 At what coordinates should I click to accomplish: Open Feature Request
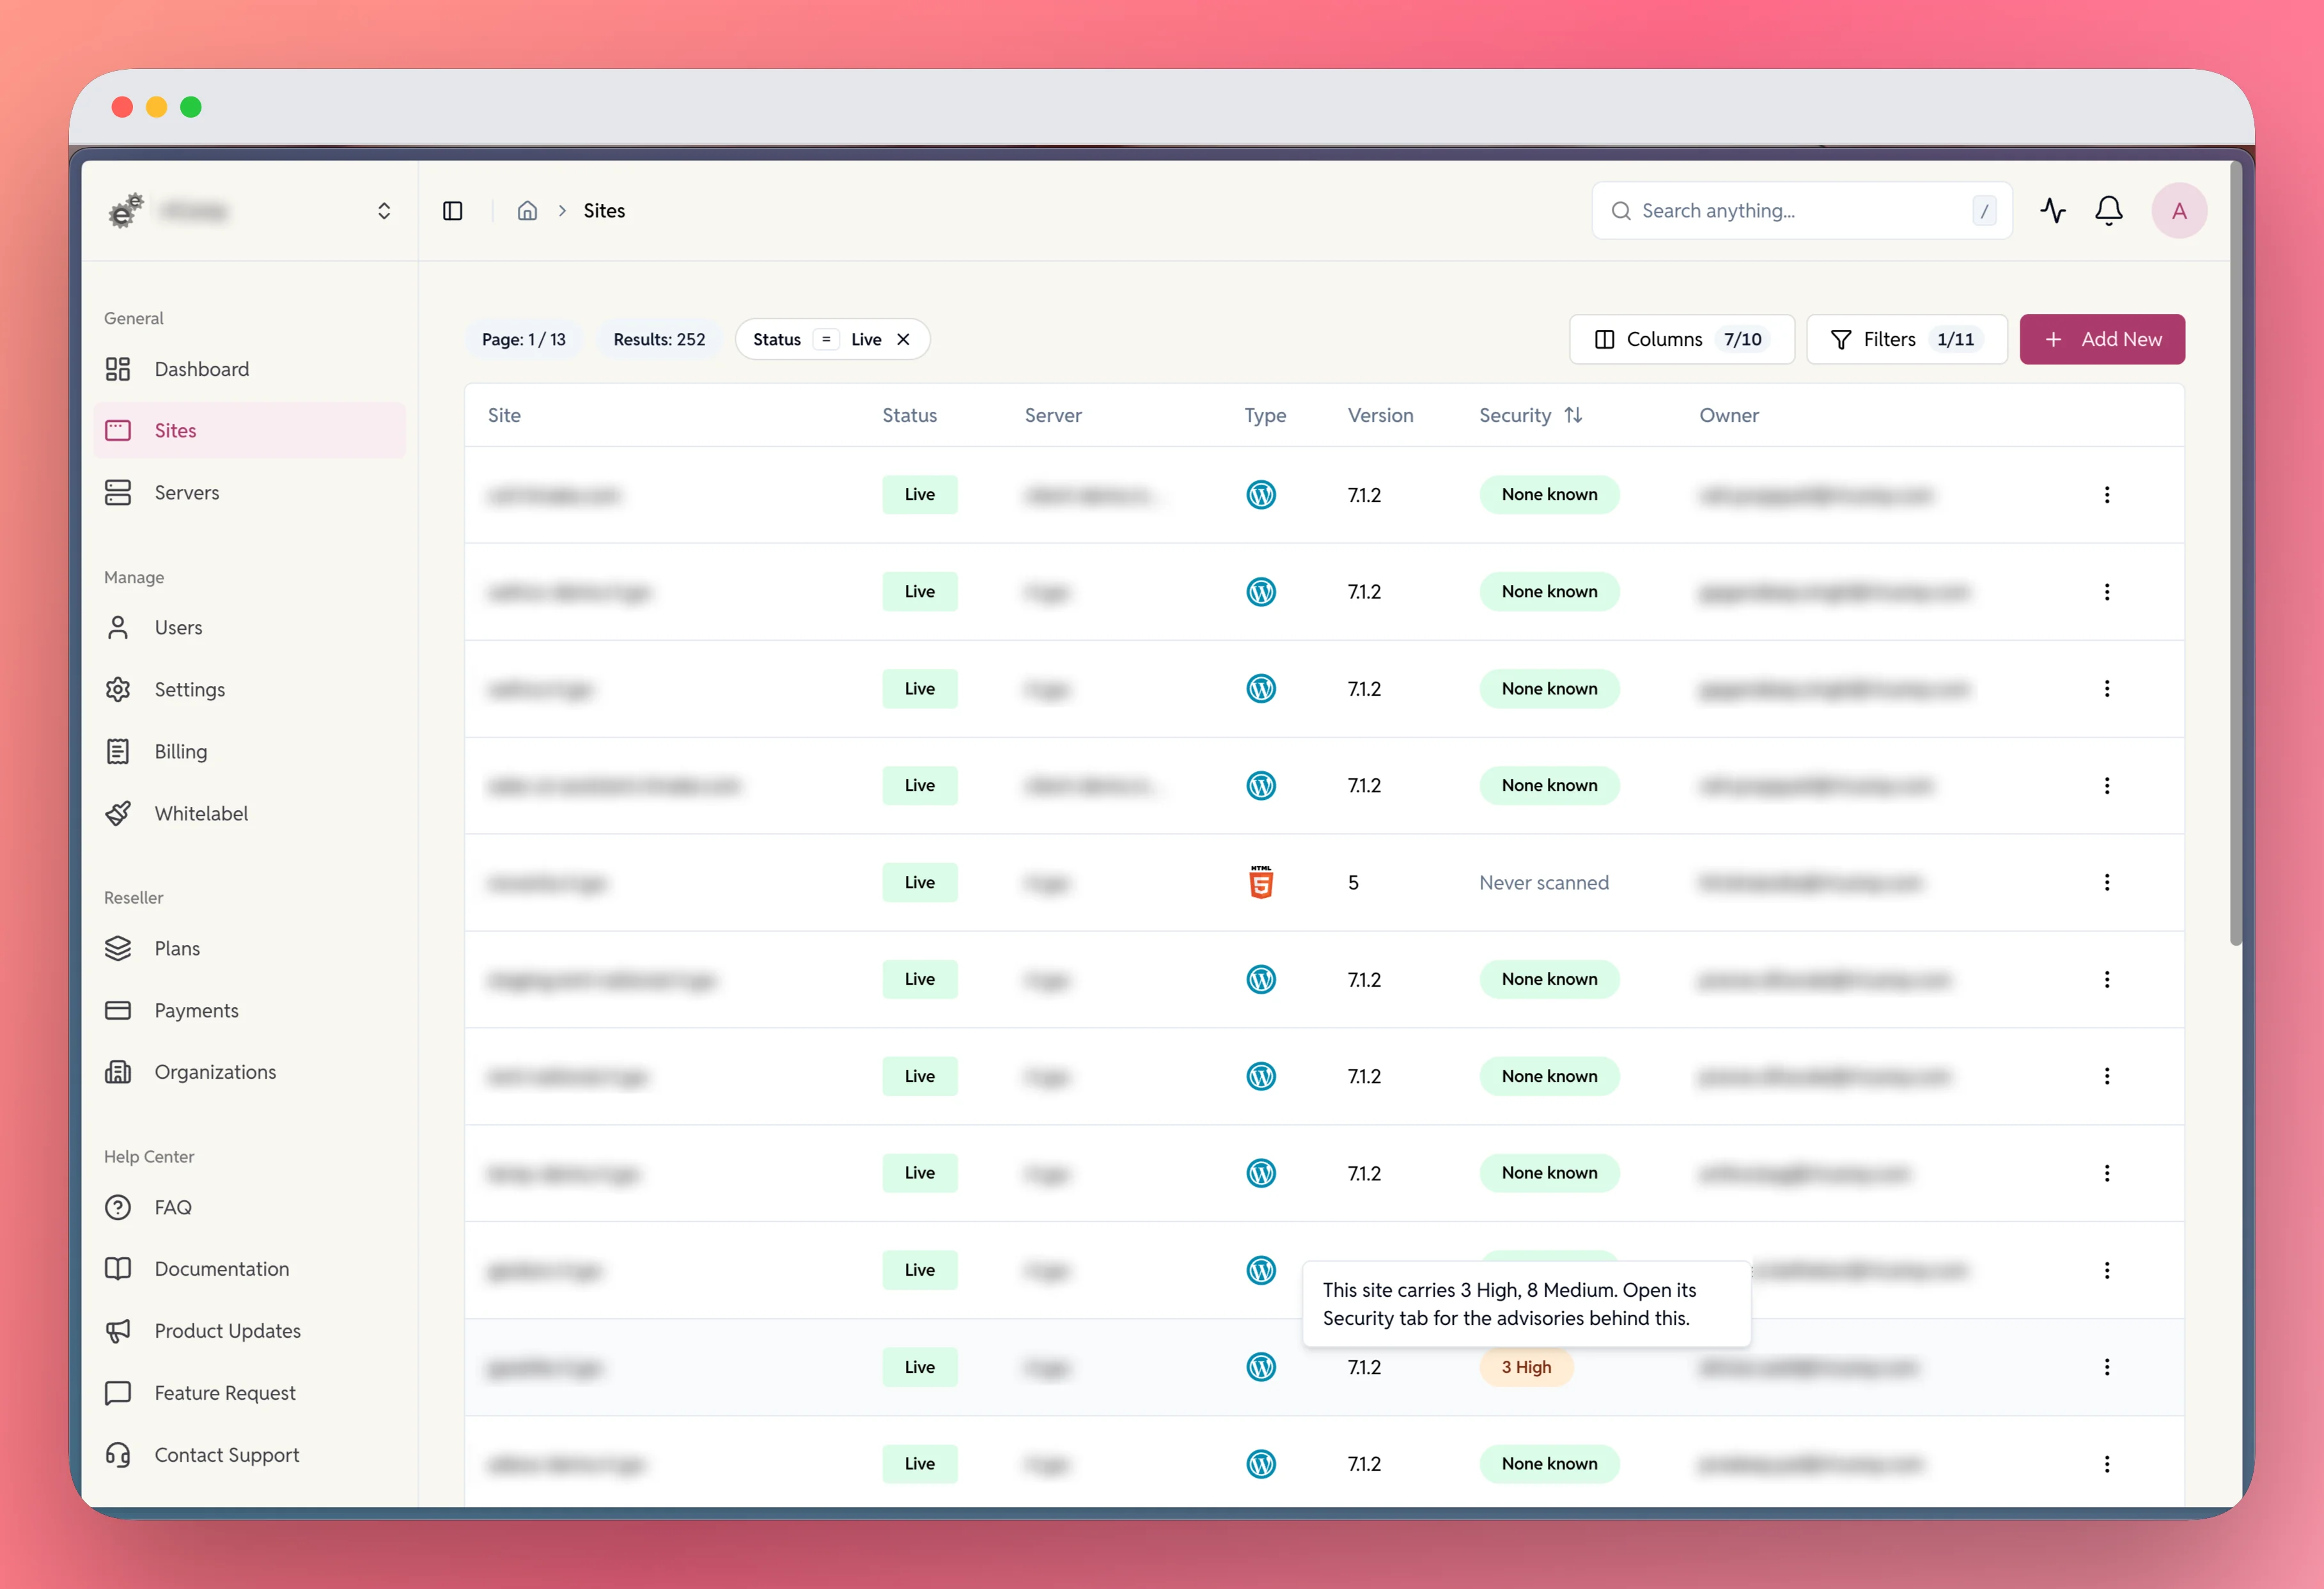(x=249, y=1393)
